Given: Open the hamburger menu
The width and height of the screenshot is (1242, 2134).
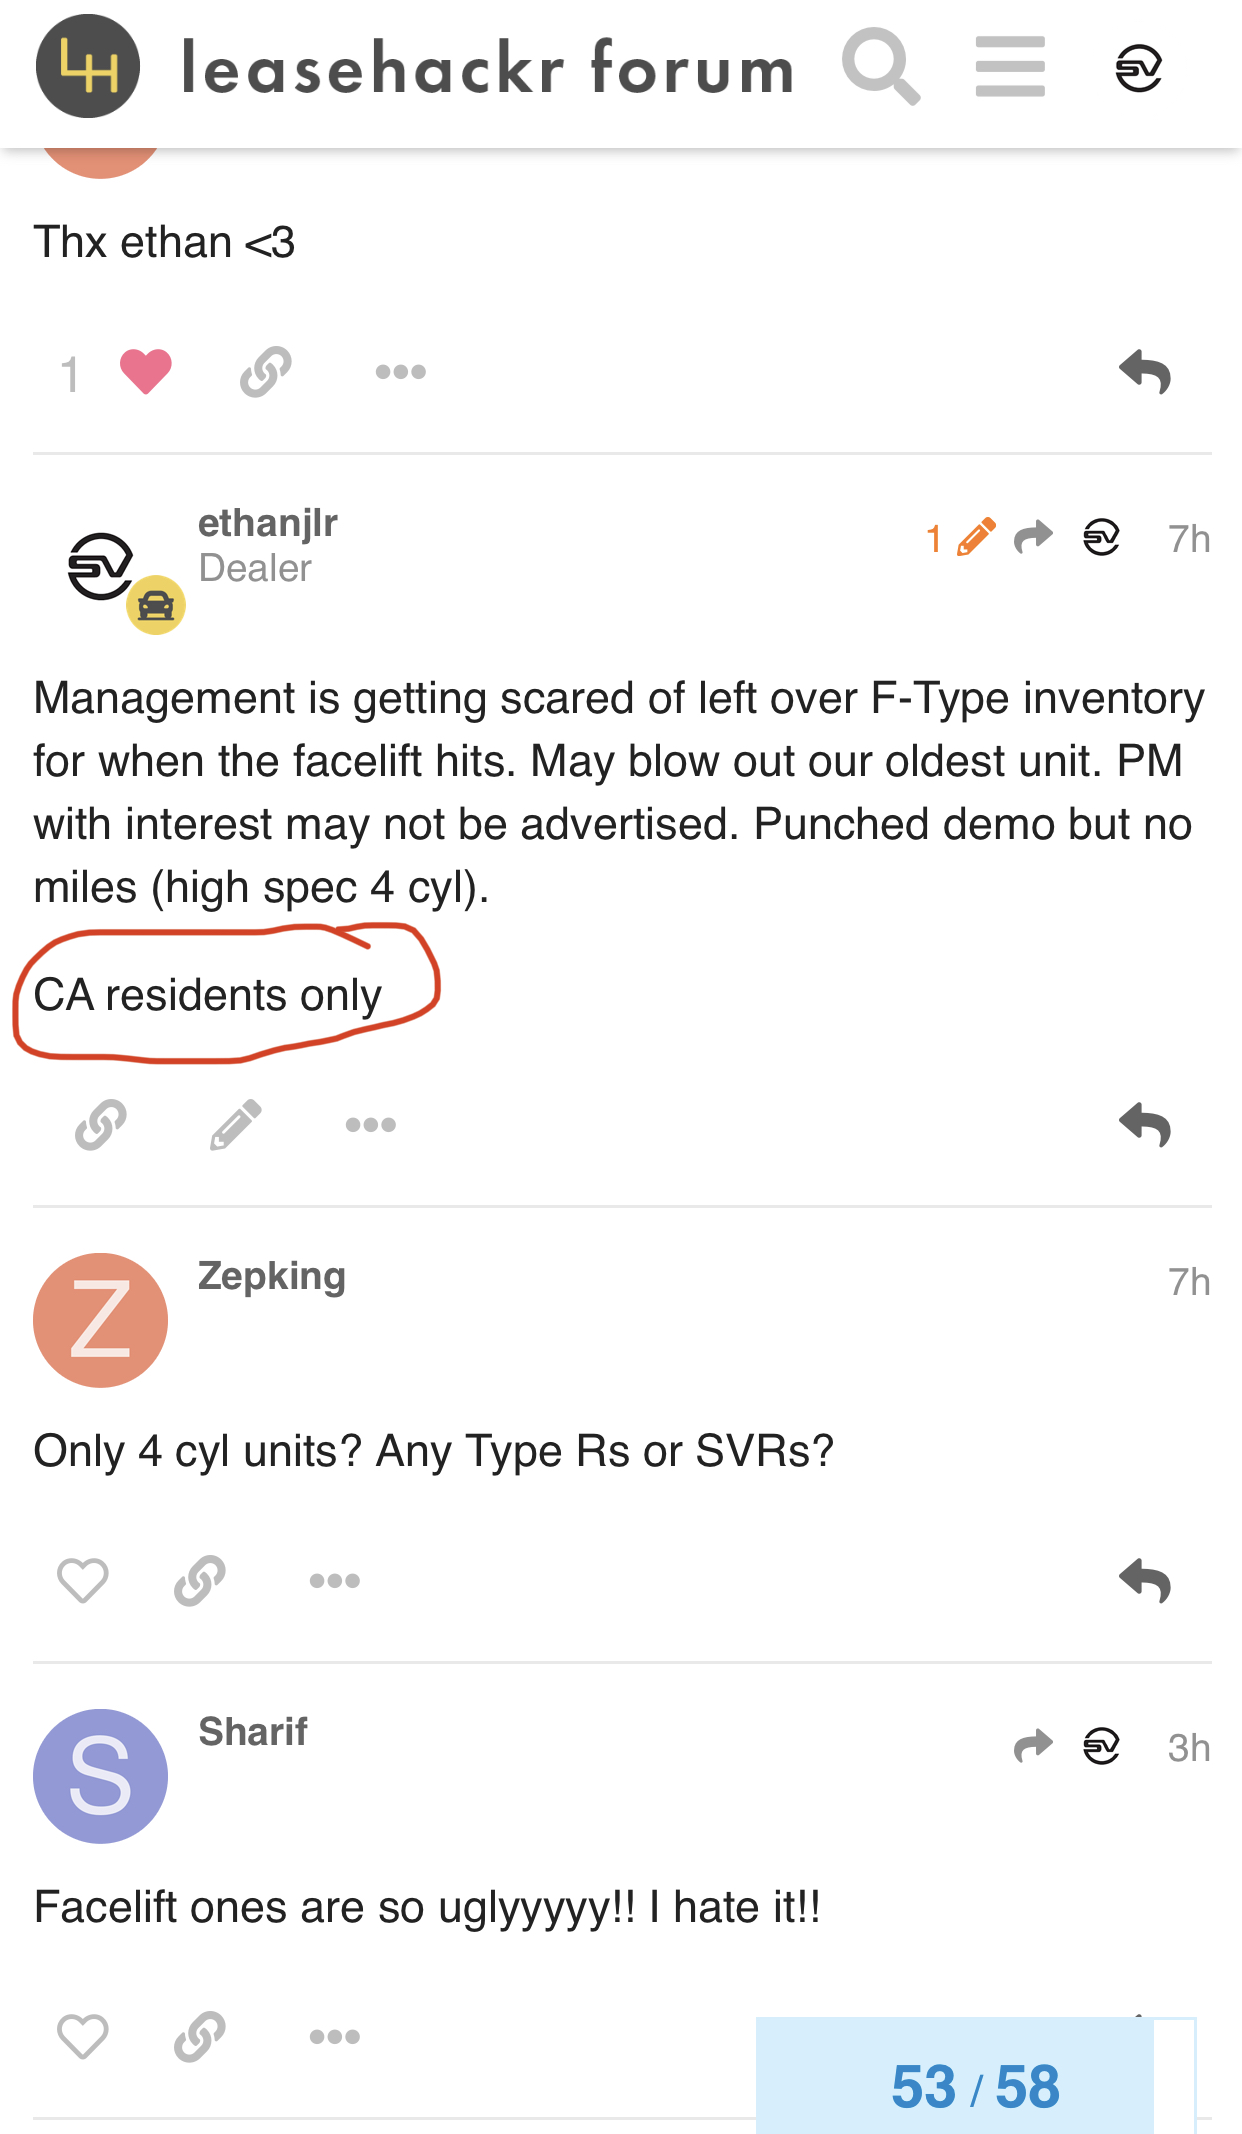Looking at the screenshot, I should [x=1010, y=67].
